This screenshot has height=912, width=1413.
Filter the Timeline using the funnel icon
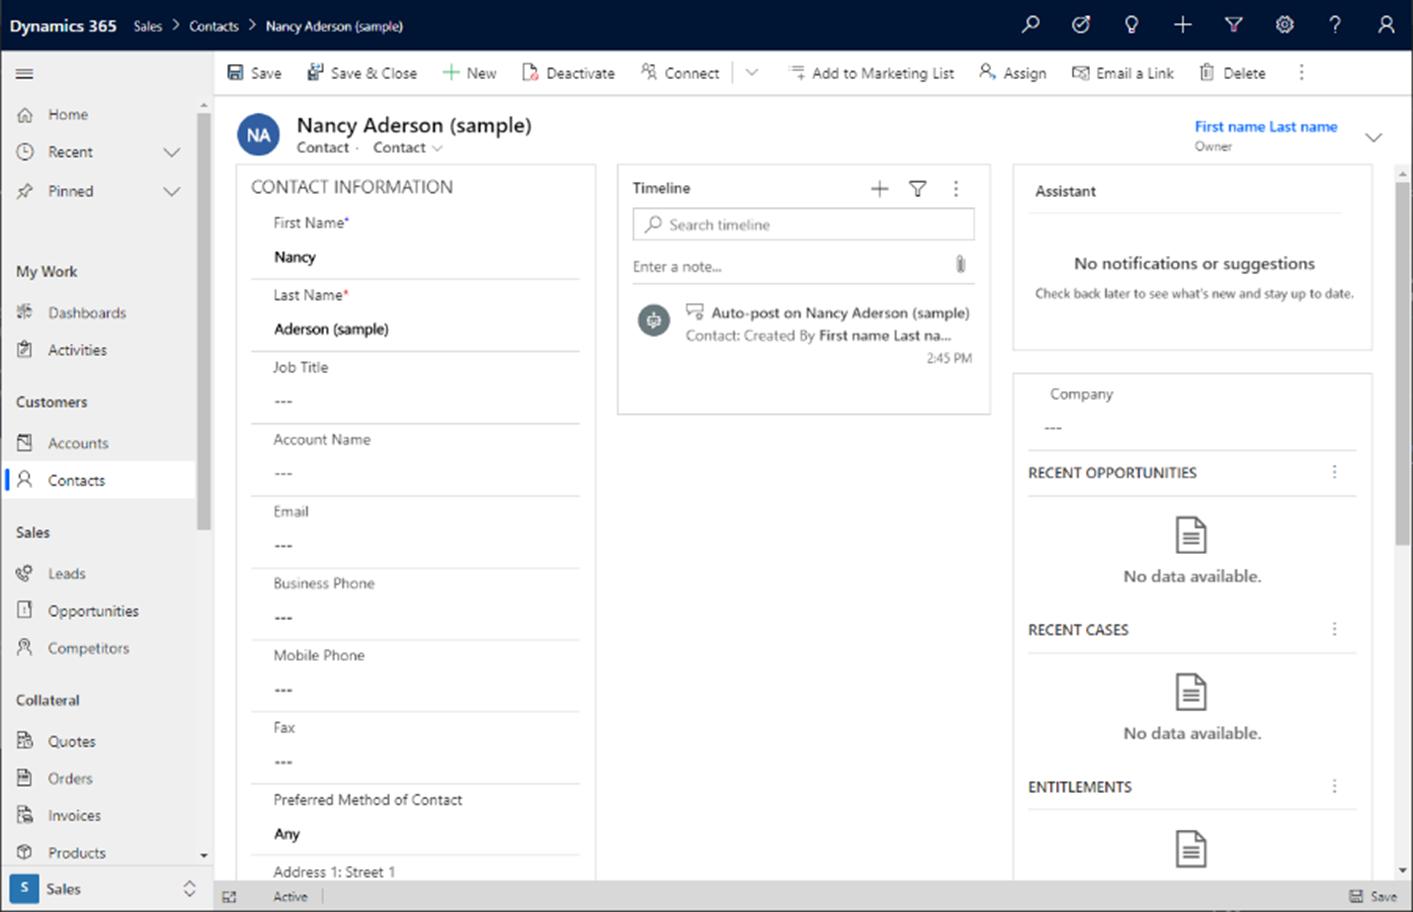coord(917,188)
